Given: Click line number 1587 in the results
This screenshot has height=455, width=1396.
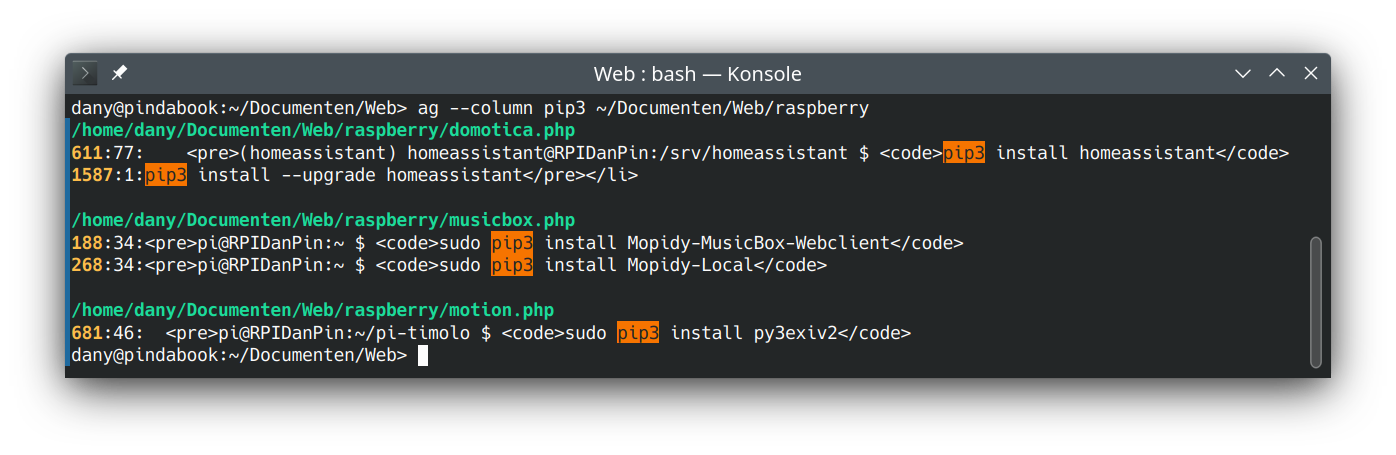Looking at the screenshot, I should coord(93,175).
